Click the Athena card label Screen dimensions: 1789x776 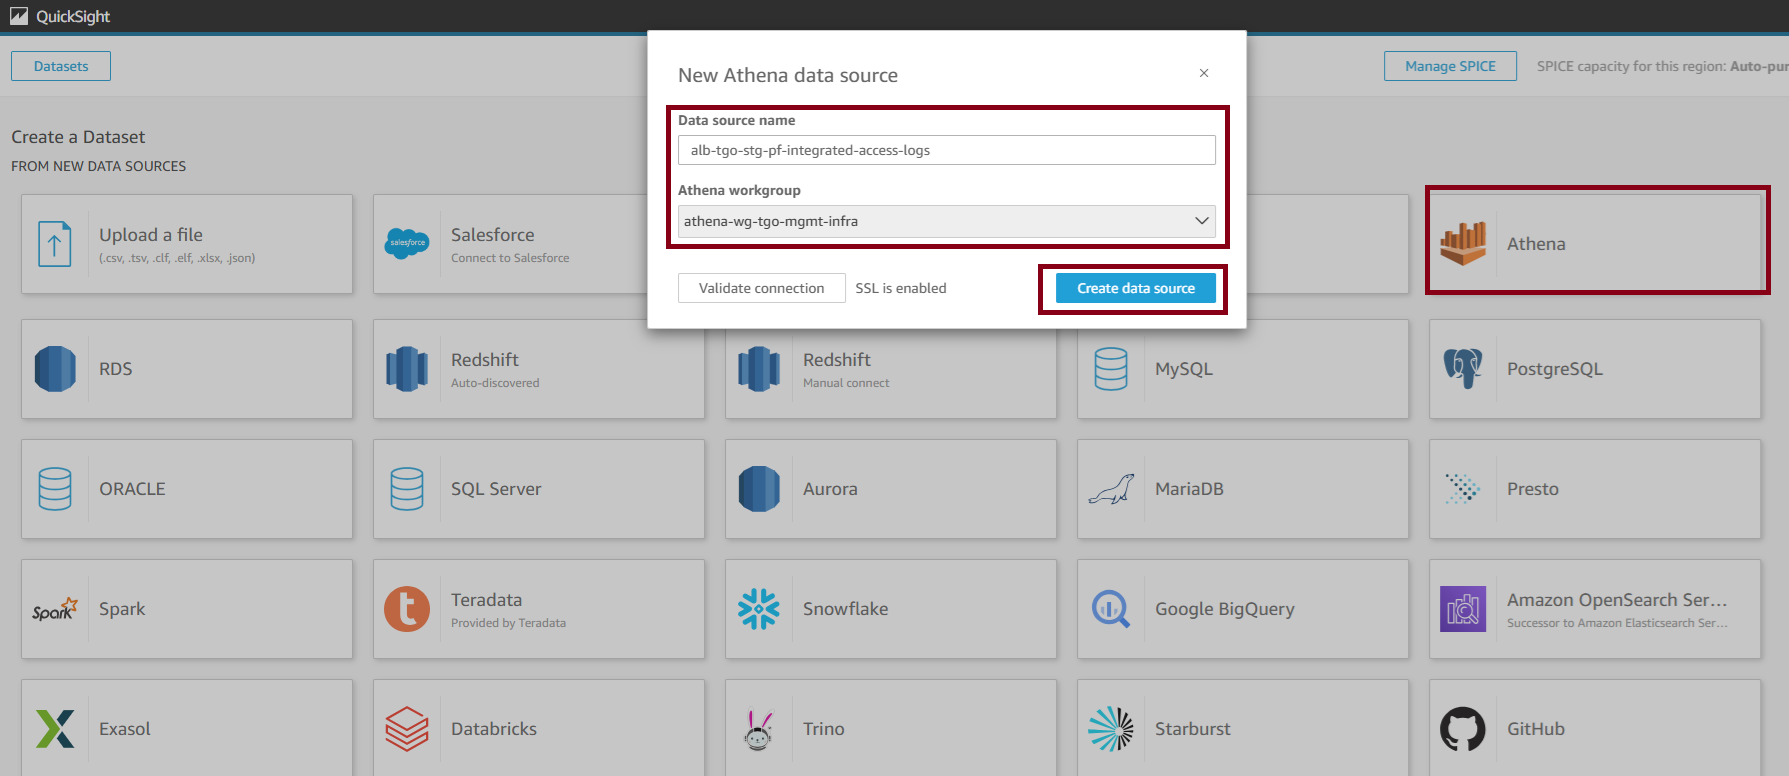pyautogui.click(x=1536, y=244)
